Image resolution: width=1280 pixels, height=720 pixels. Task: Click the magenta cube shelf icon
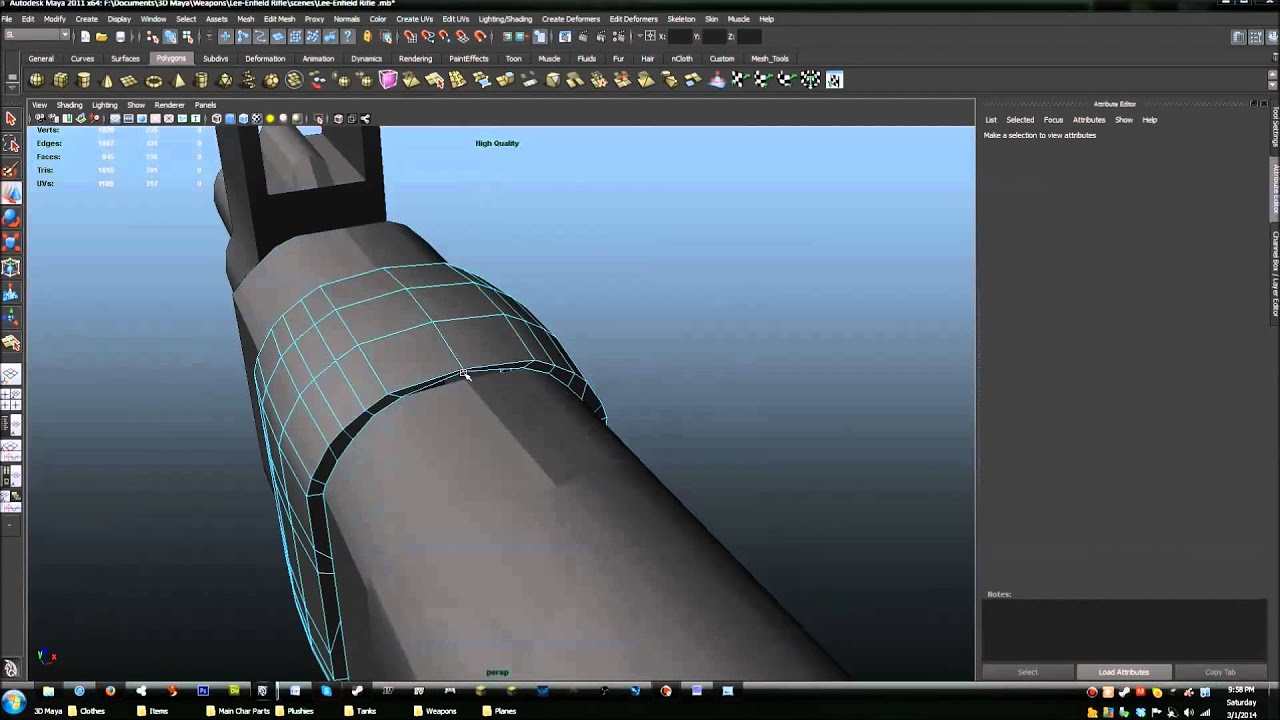(x=389, y=80)
